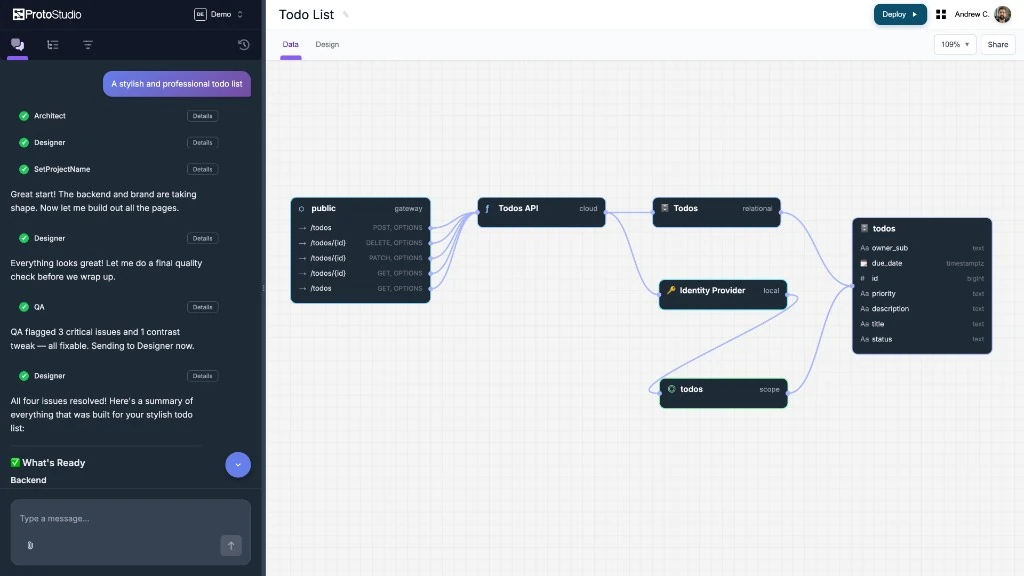
Task: Click the todos scope node icon
Action: point(671,389)
